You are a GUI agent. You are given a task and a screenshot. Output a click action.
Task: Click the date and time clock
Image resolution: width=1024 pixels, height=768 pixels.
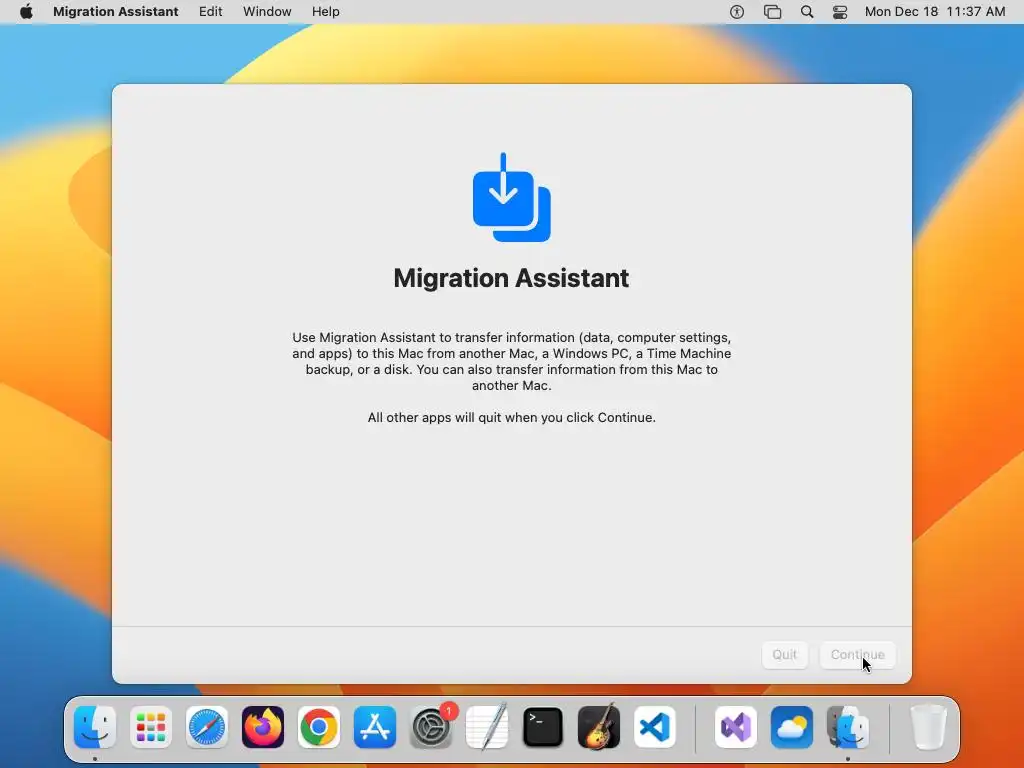coord(935,12)
